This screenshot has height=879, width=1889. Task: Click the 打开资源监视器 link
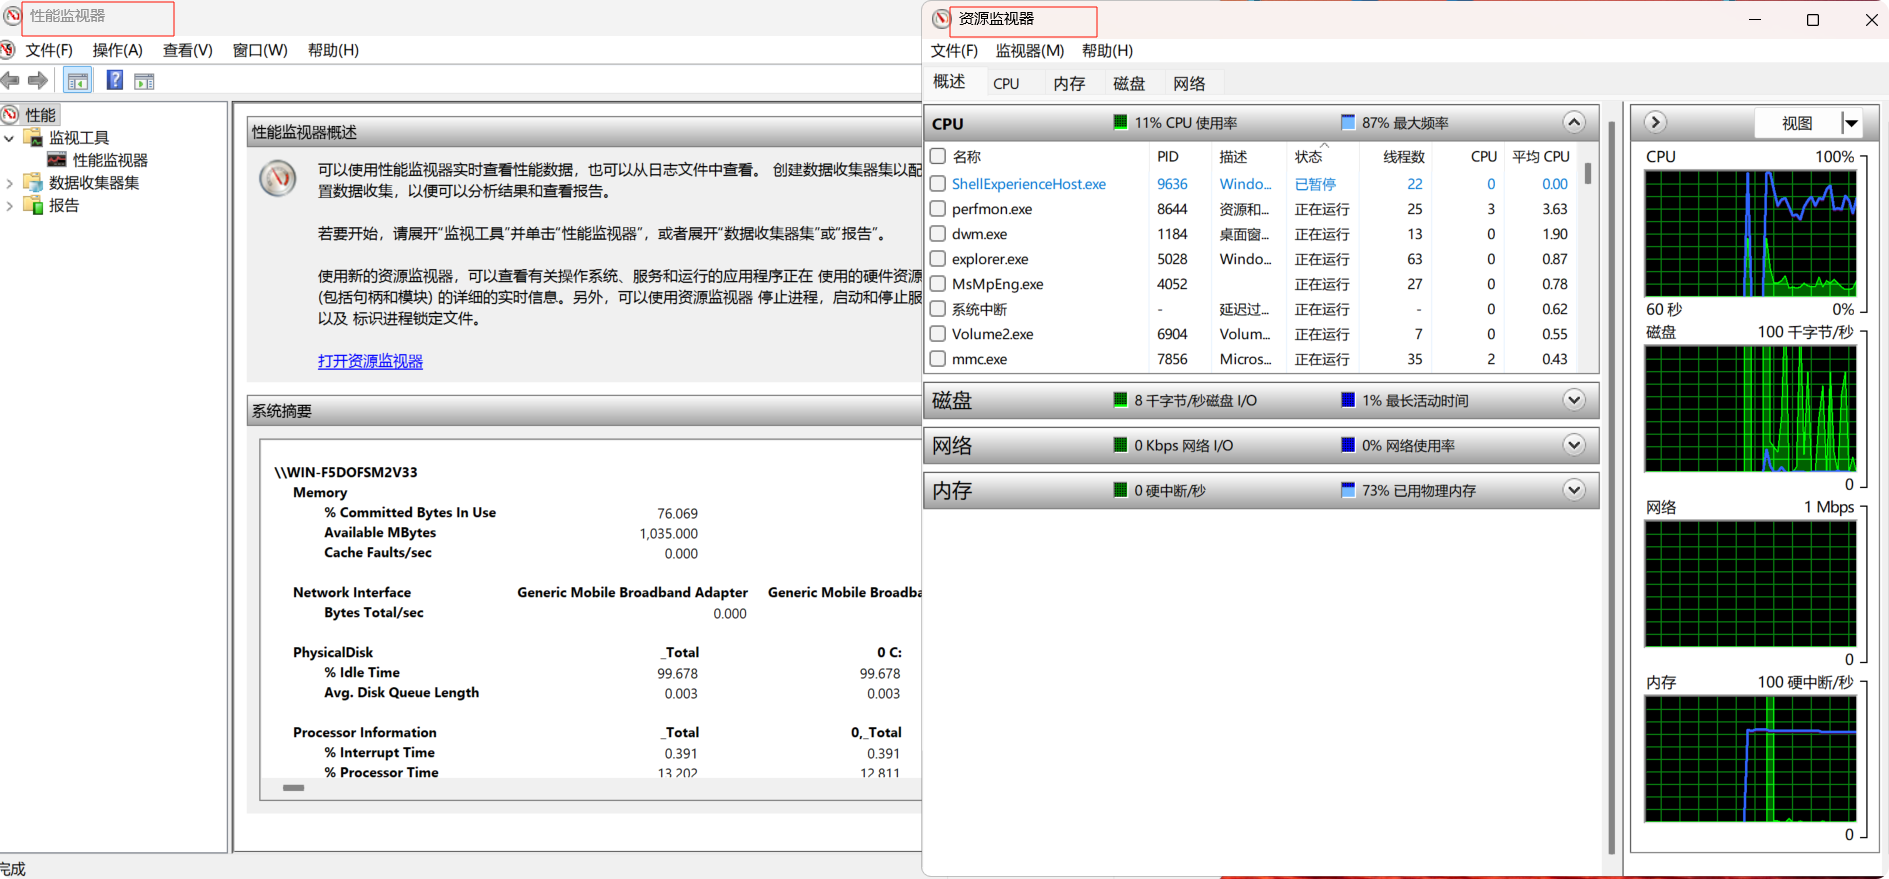[370, 361]
